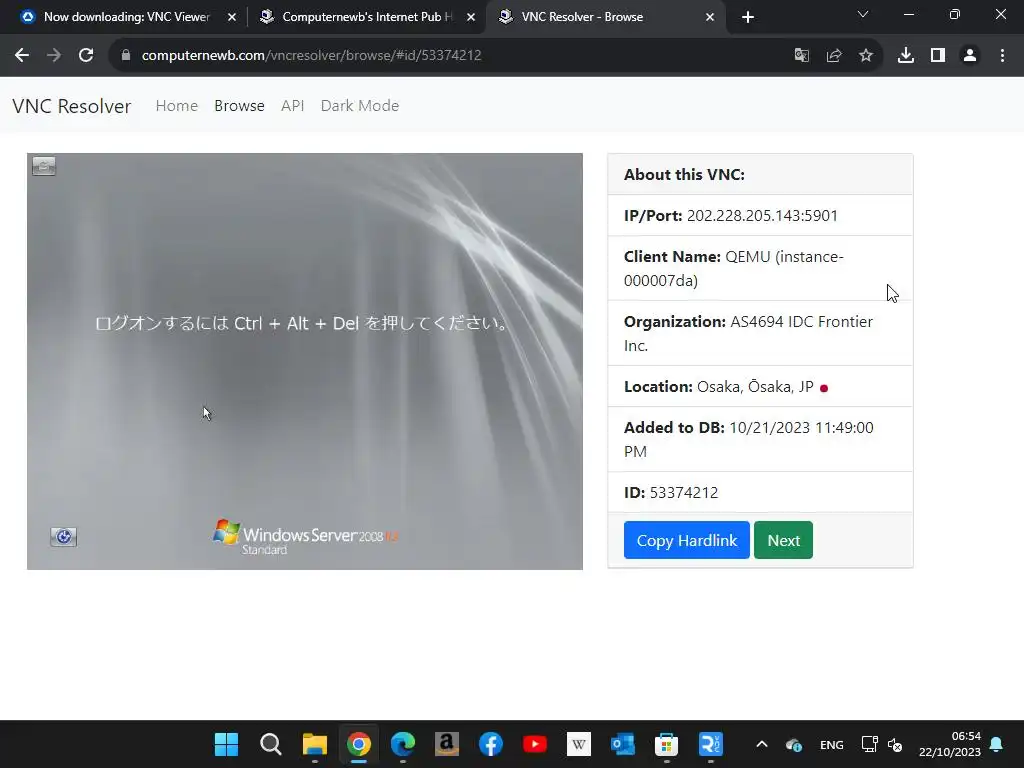Open Facebook from taskbar

(490, 744)
